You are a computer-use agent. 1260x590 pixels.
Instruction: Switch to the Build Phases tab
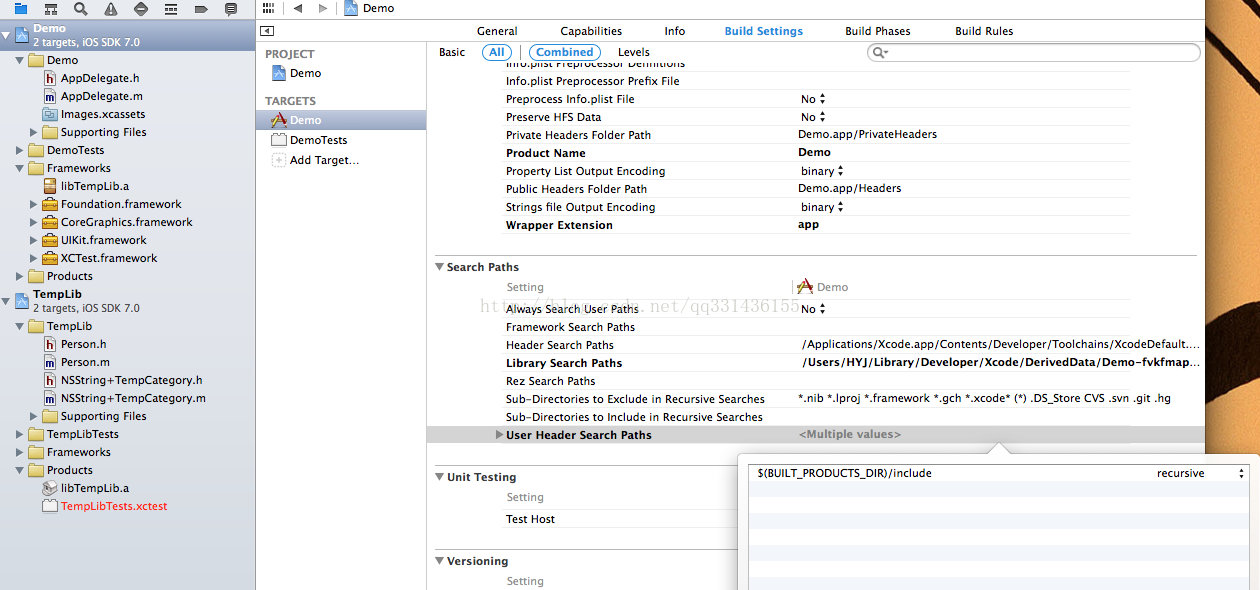tap(878, 31)
